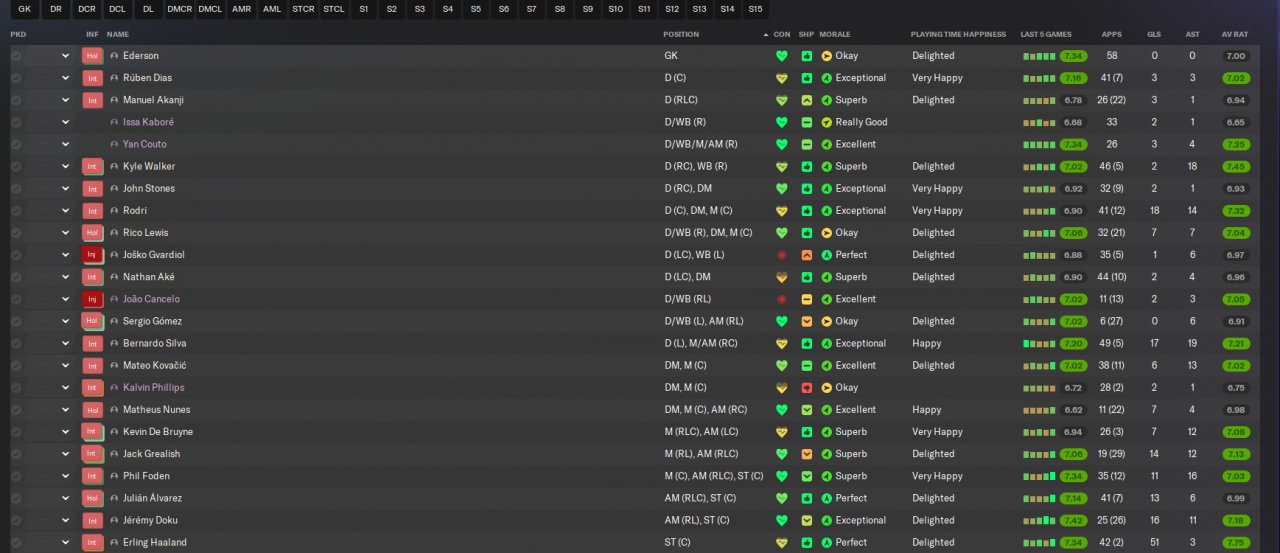Open the selection dropdown arrow for John Stones

pos(65,189)
